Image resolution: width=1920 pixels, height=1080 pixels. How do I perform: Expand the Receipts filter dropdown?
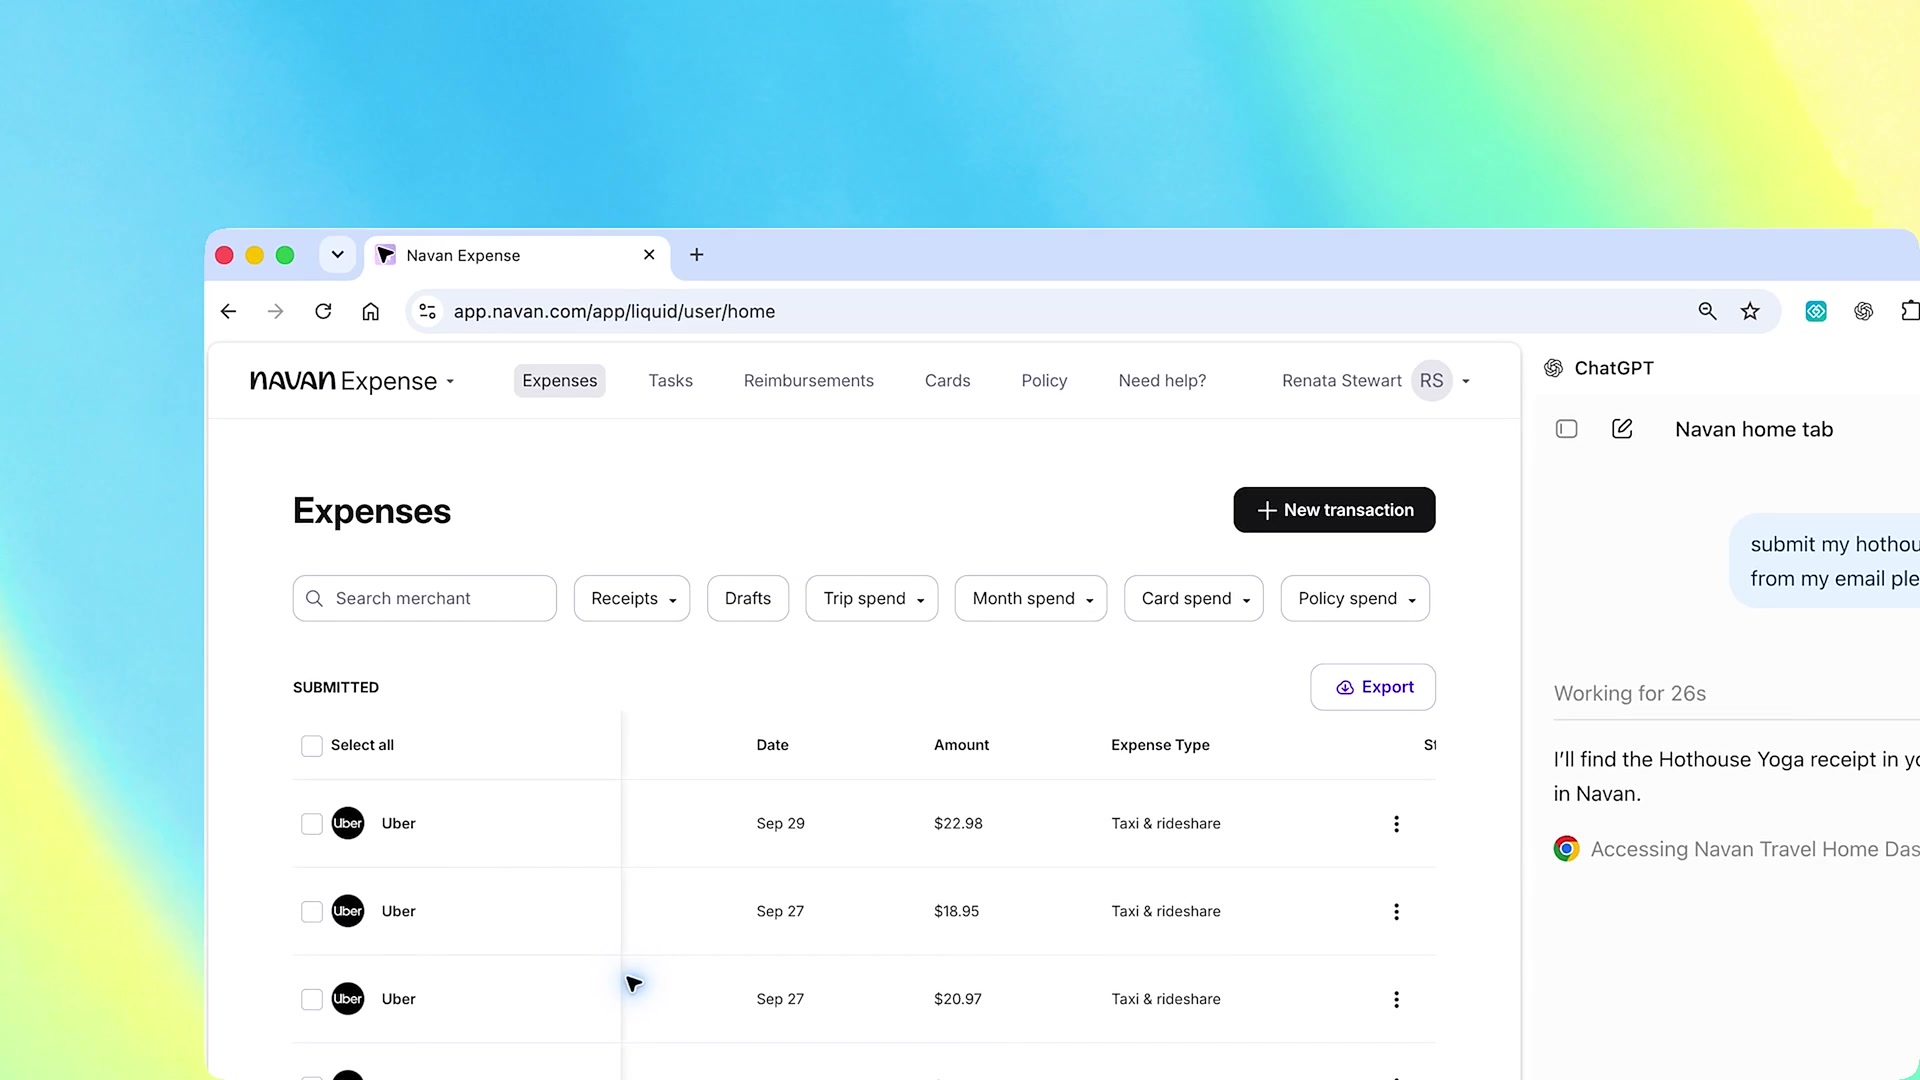[x=632, y=599]
